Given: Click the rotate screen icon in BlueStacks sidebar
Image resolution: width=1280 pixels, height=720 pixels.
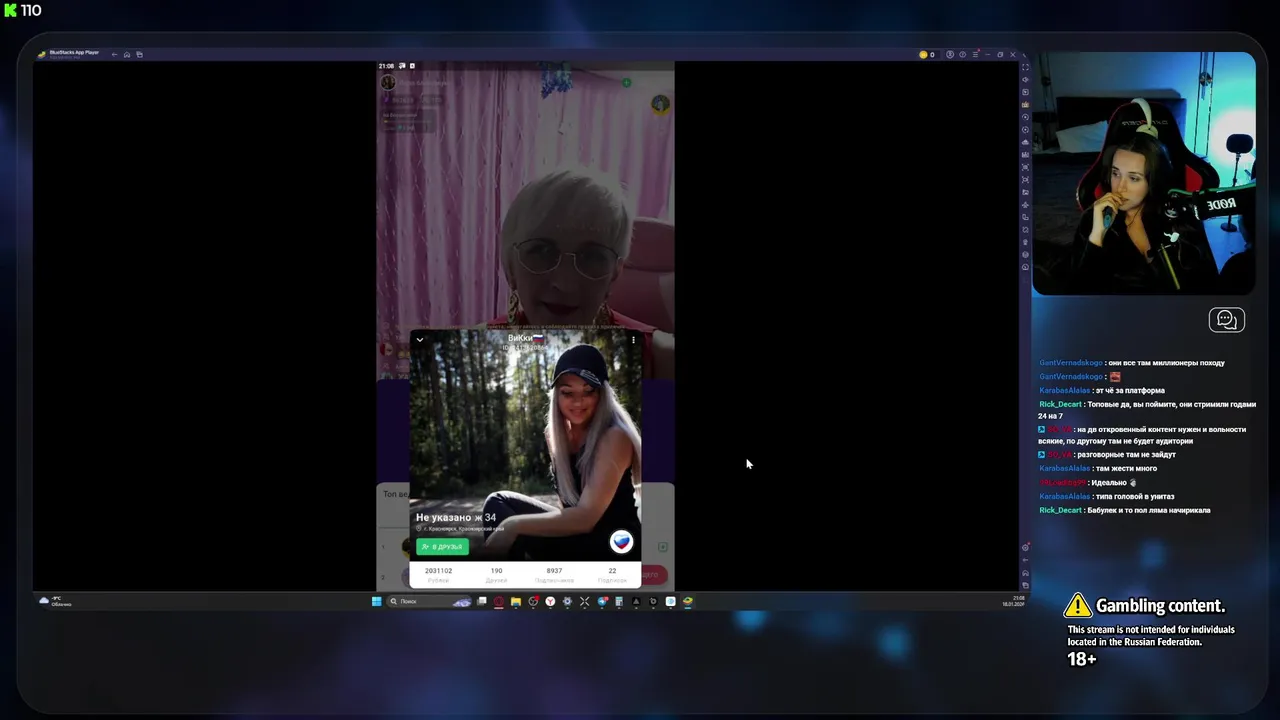Looking at the screenshot, I should 1025,217.
